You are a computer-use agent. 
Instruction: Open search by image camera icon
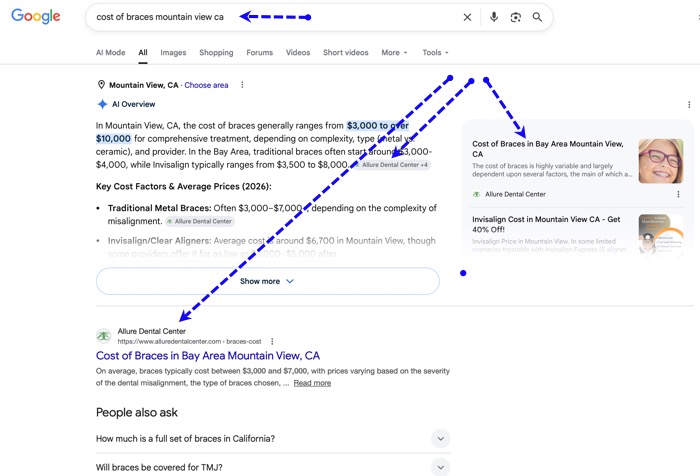tap(516, 17)
